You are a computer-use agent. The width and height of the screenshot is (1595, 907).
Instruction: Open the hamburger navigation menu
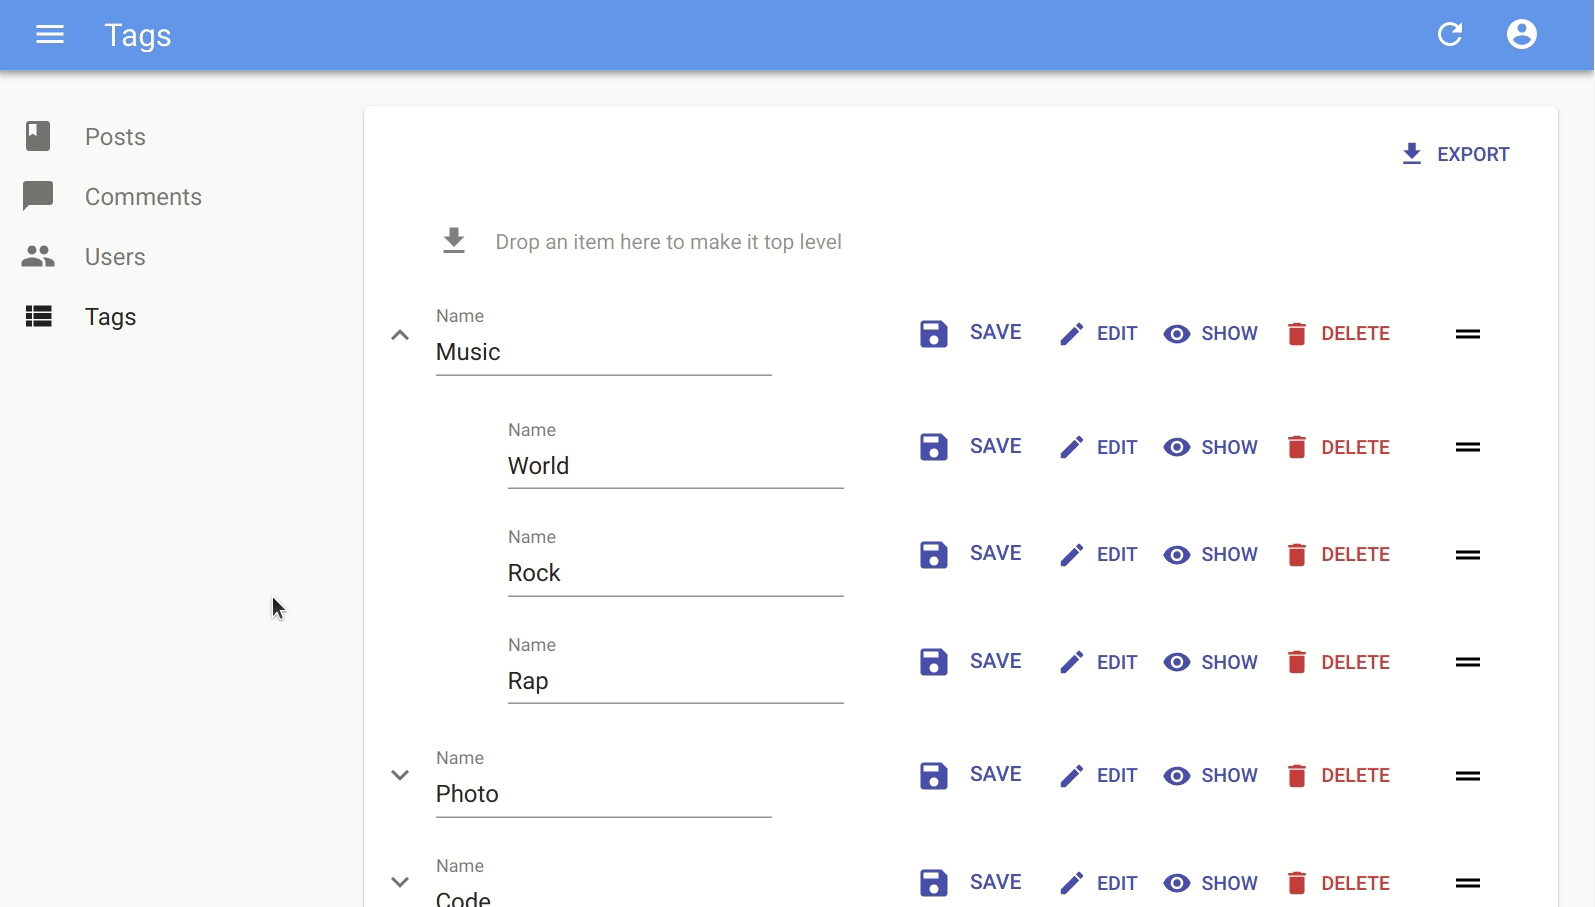click(50, 35)
